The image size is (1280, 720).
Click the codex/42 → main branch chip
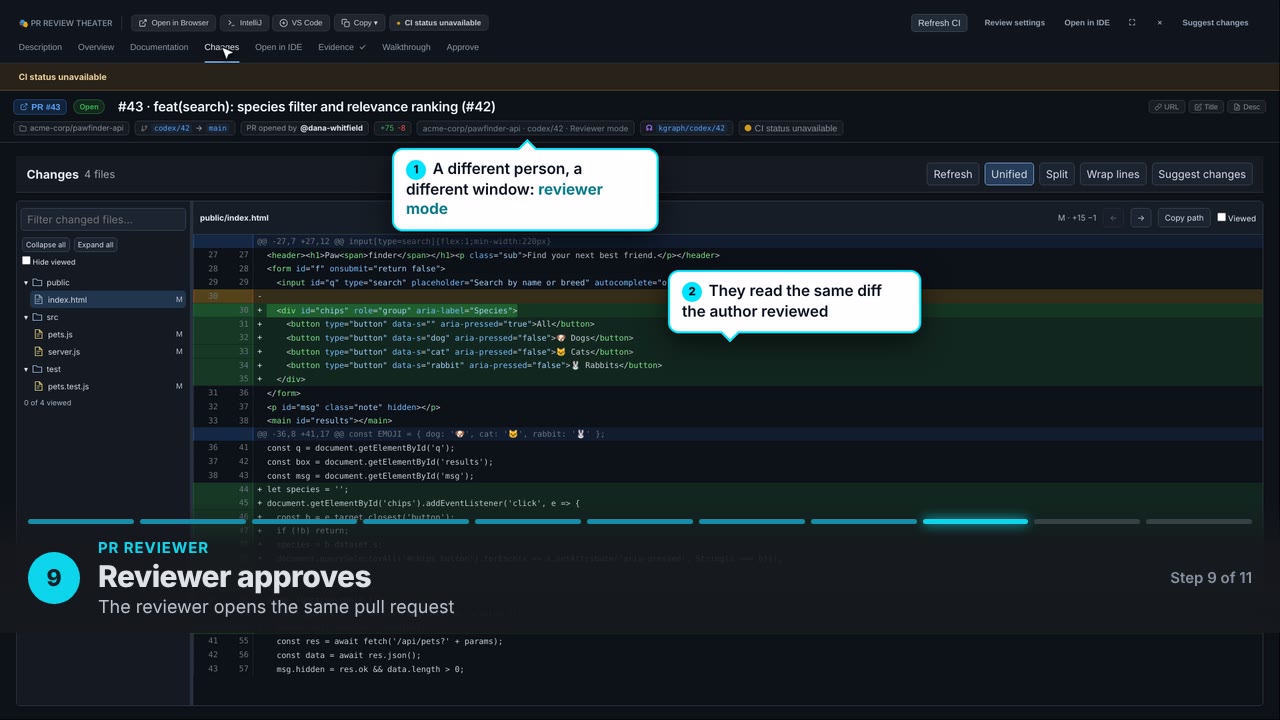click(185, 128)
